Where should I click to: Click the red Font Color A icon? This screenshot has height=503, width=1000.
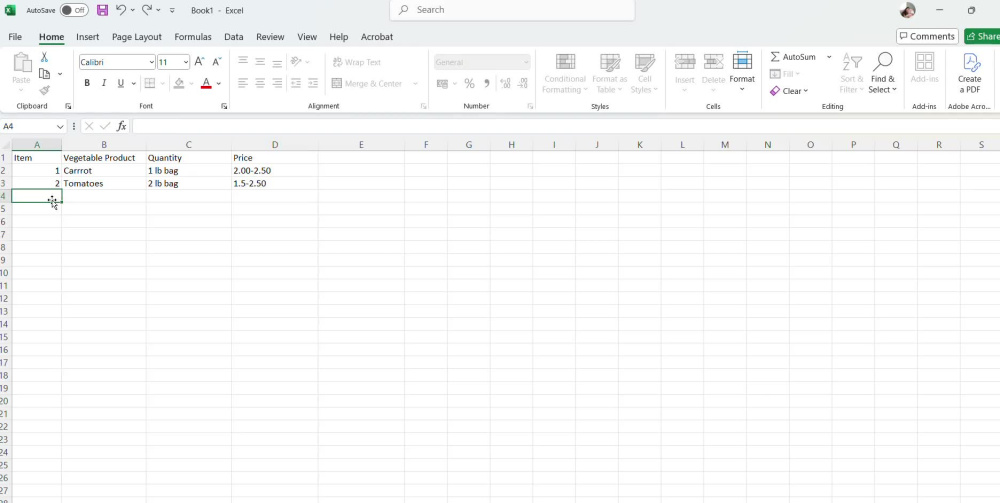pos(206,83)
